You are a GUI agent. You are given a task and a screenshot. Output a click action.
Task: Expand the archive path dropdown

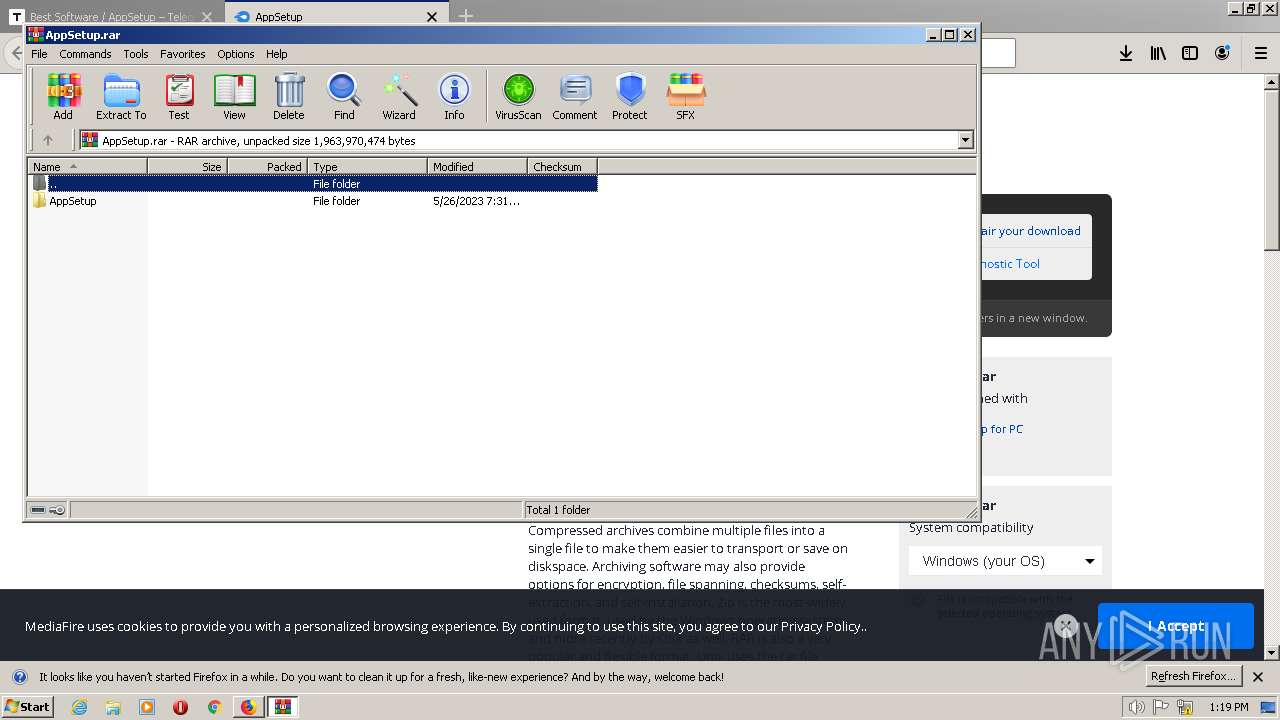965,140
